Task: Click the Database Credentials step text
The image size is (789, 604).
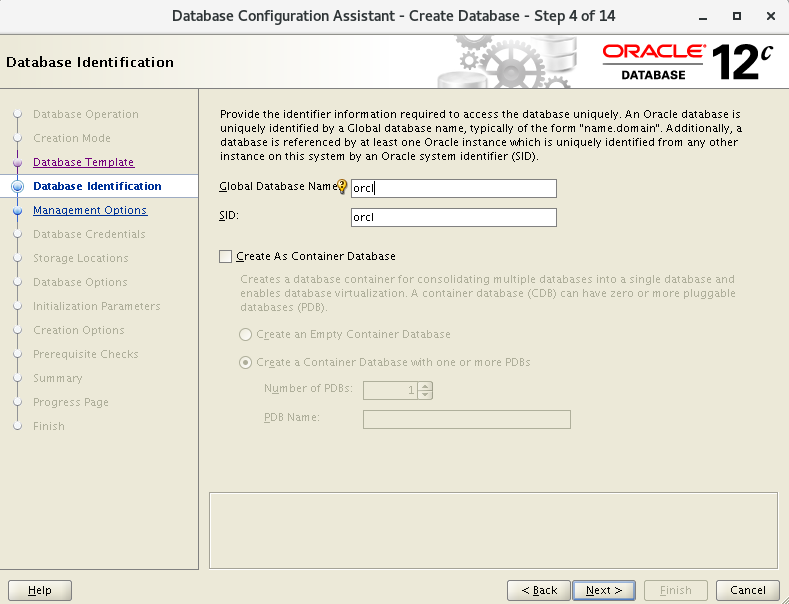Action: 89,234
